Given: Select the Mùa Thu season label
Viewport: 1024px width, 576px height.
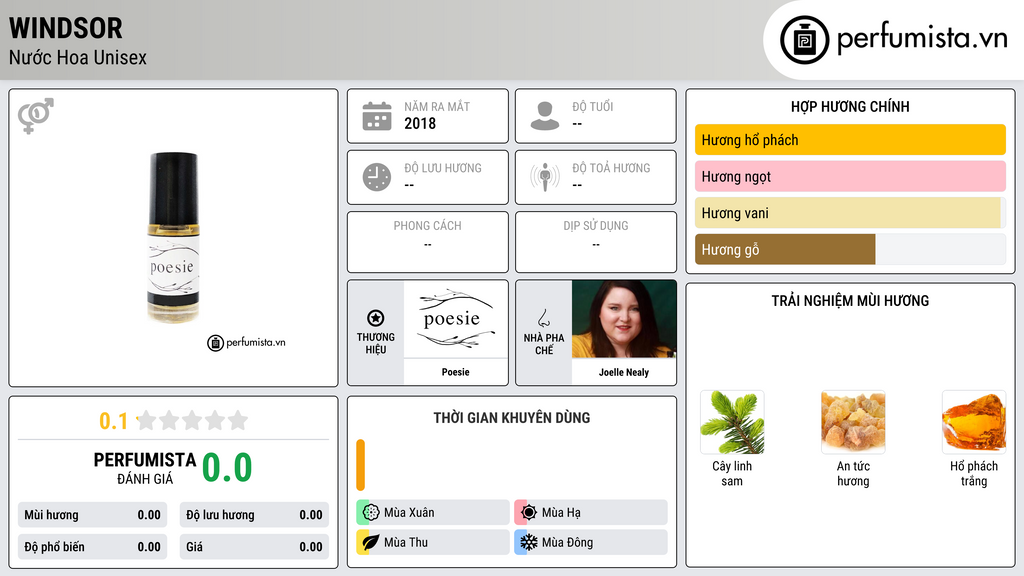Looking at the screenshot, I should pyautogui.click(x=406, y=543).
